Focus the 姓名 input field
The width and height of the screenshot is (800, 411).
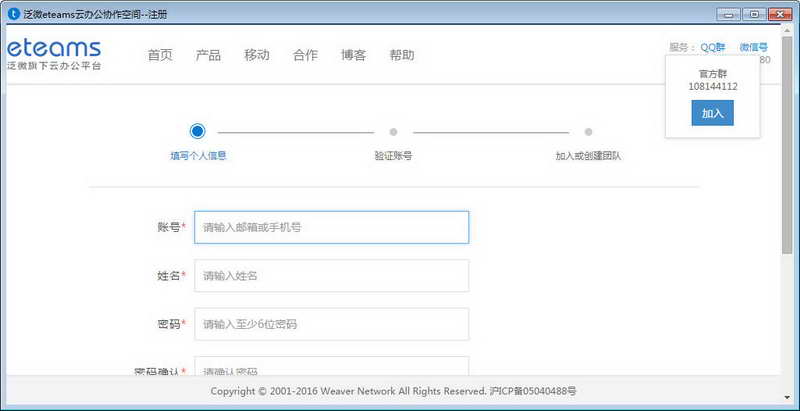[332, 276]
